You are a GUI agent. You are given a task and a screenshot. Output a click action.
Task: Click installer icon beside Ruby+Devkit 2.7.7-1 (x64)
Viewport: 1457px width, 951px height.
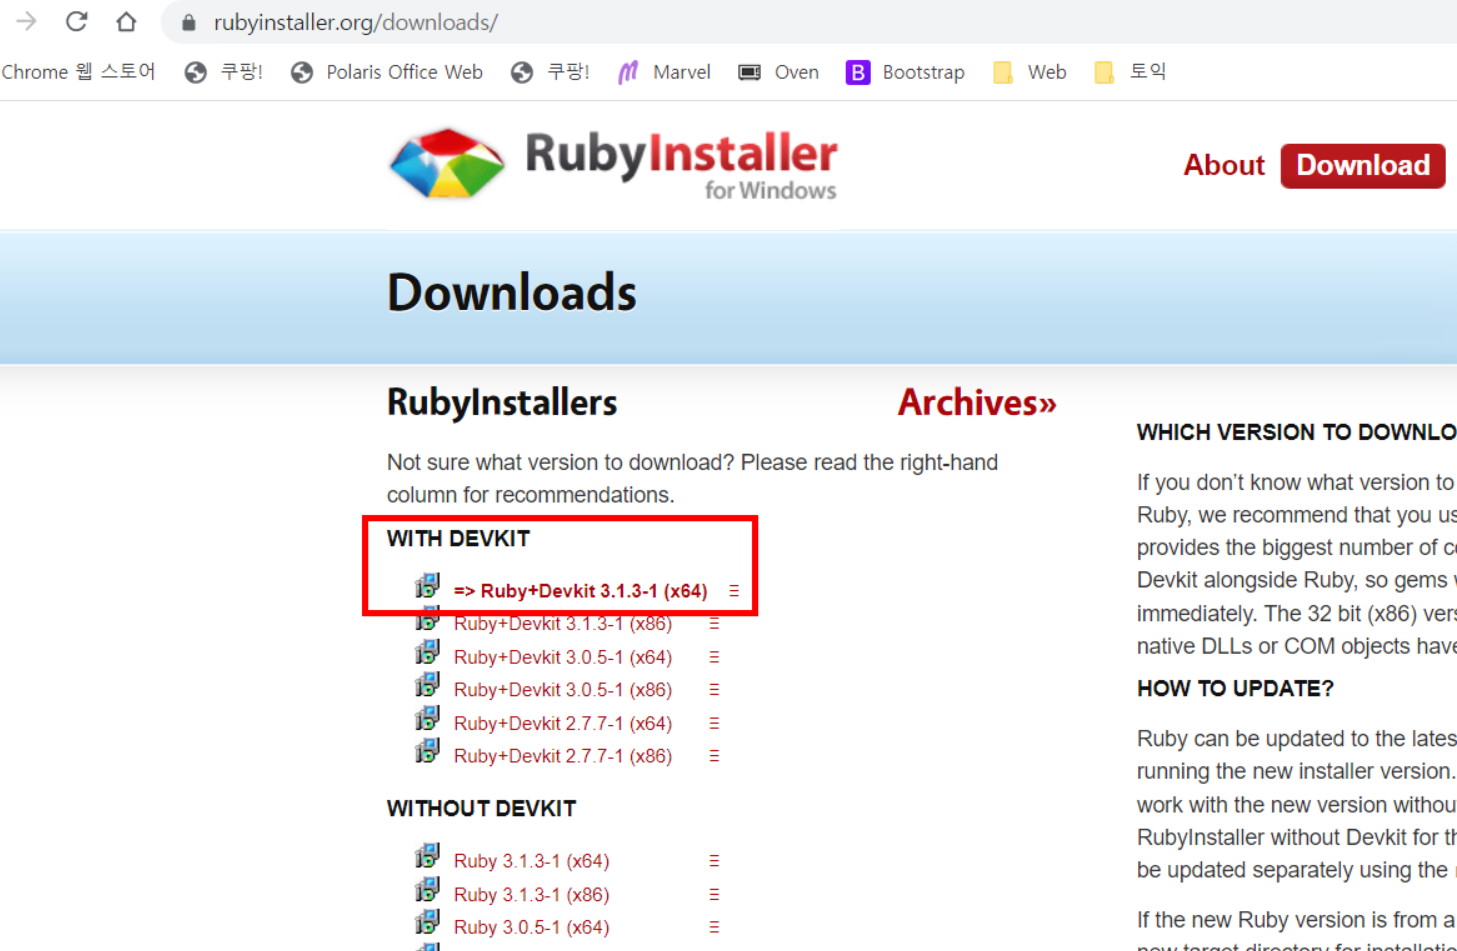[427, 719]
